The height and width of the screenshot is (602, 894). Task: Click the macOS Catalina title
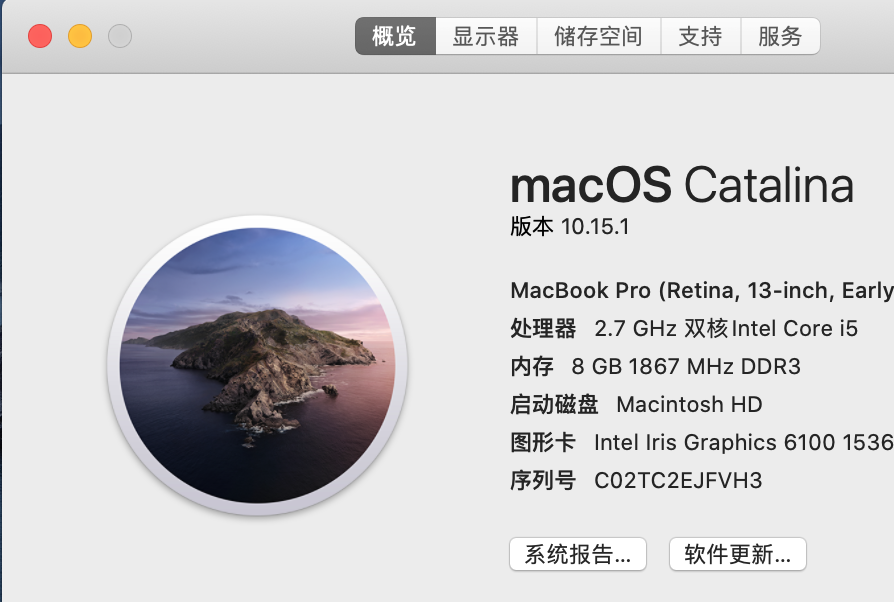(682, 186)
